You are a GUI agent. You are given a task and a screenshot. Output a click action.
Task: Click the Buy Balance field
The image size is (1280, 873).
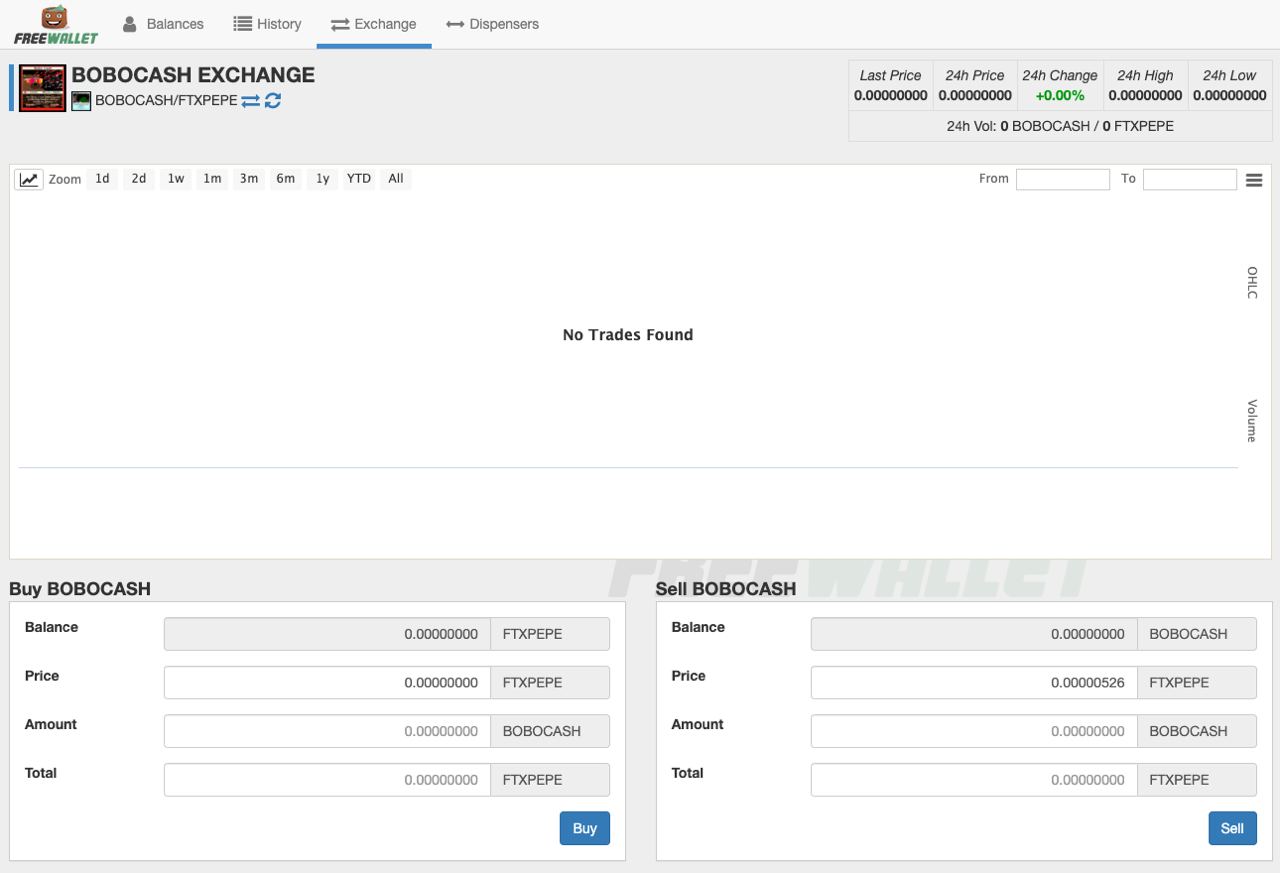(327, 634)
